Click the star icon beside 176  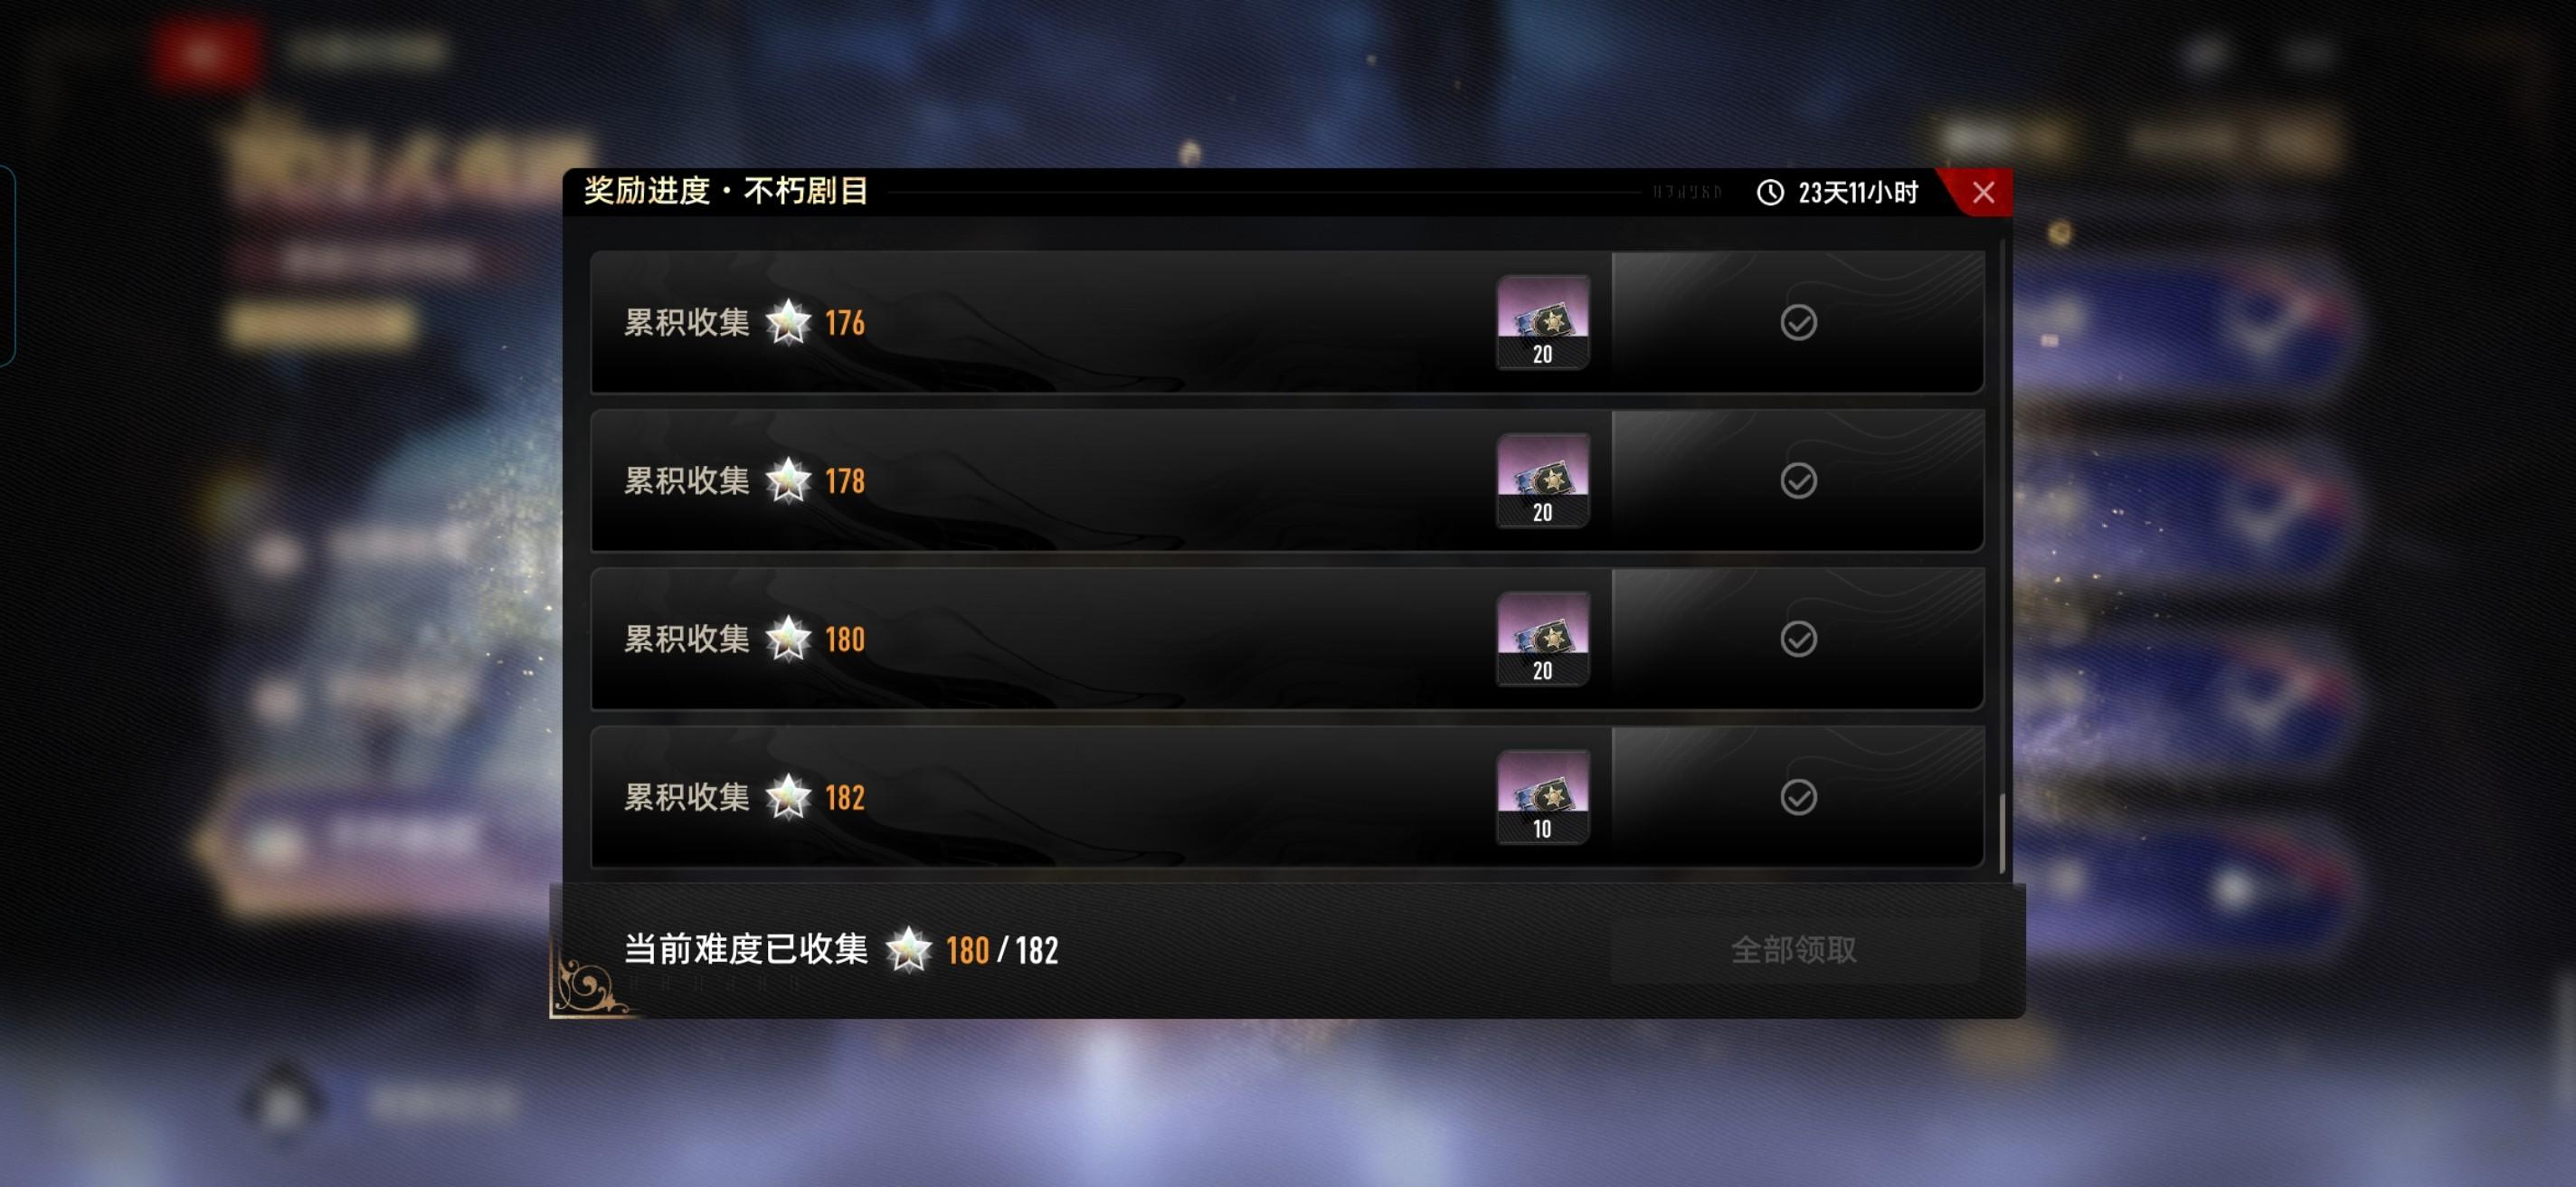pyautogui.click(x=788, y=322)
